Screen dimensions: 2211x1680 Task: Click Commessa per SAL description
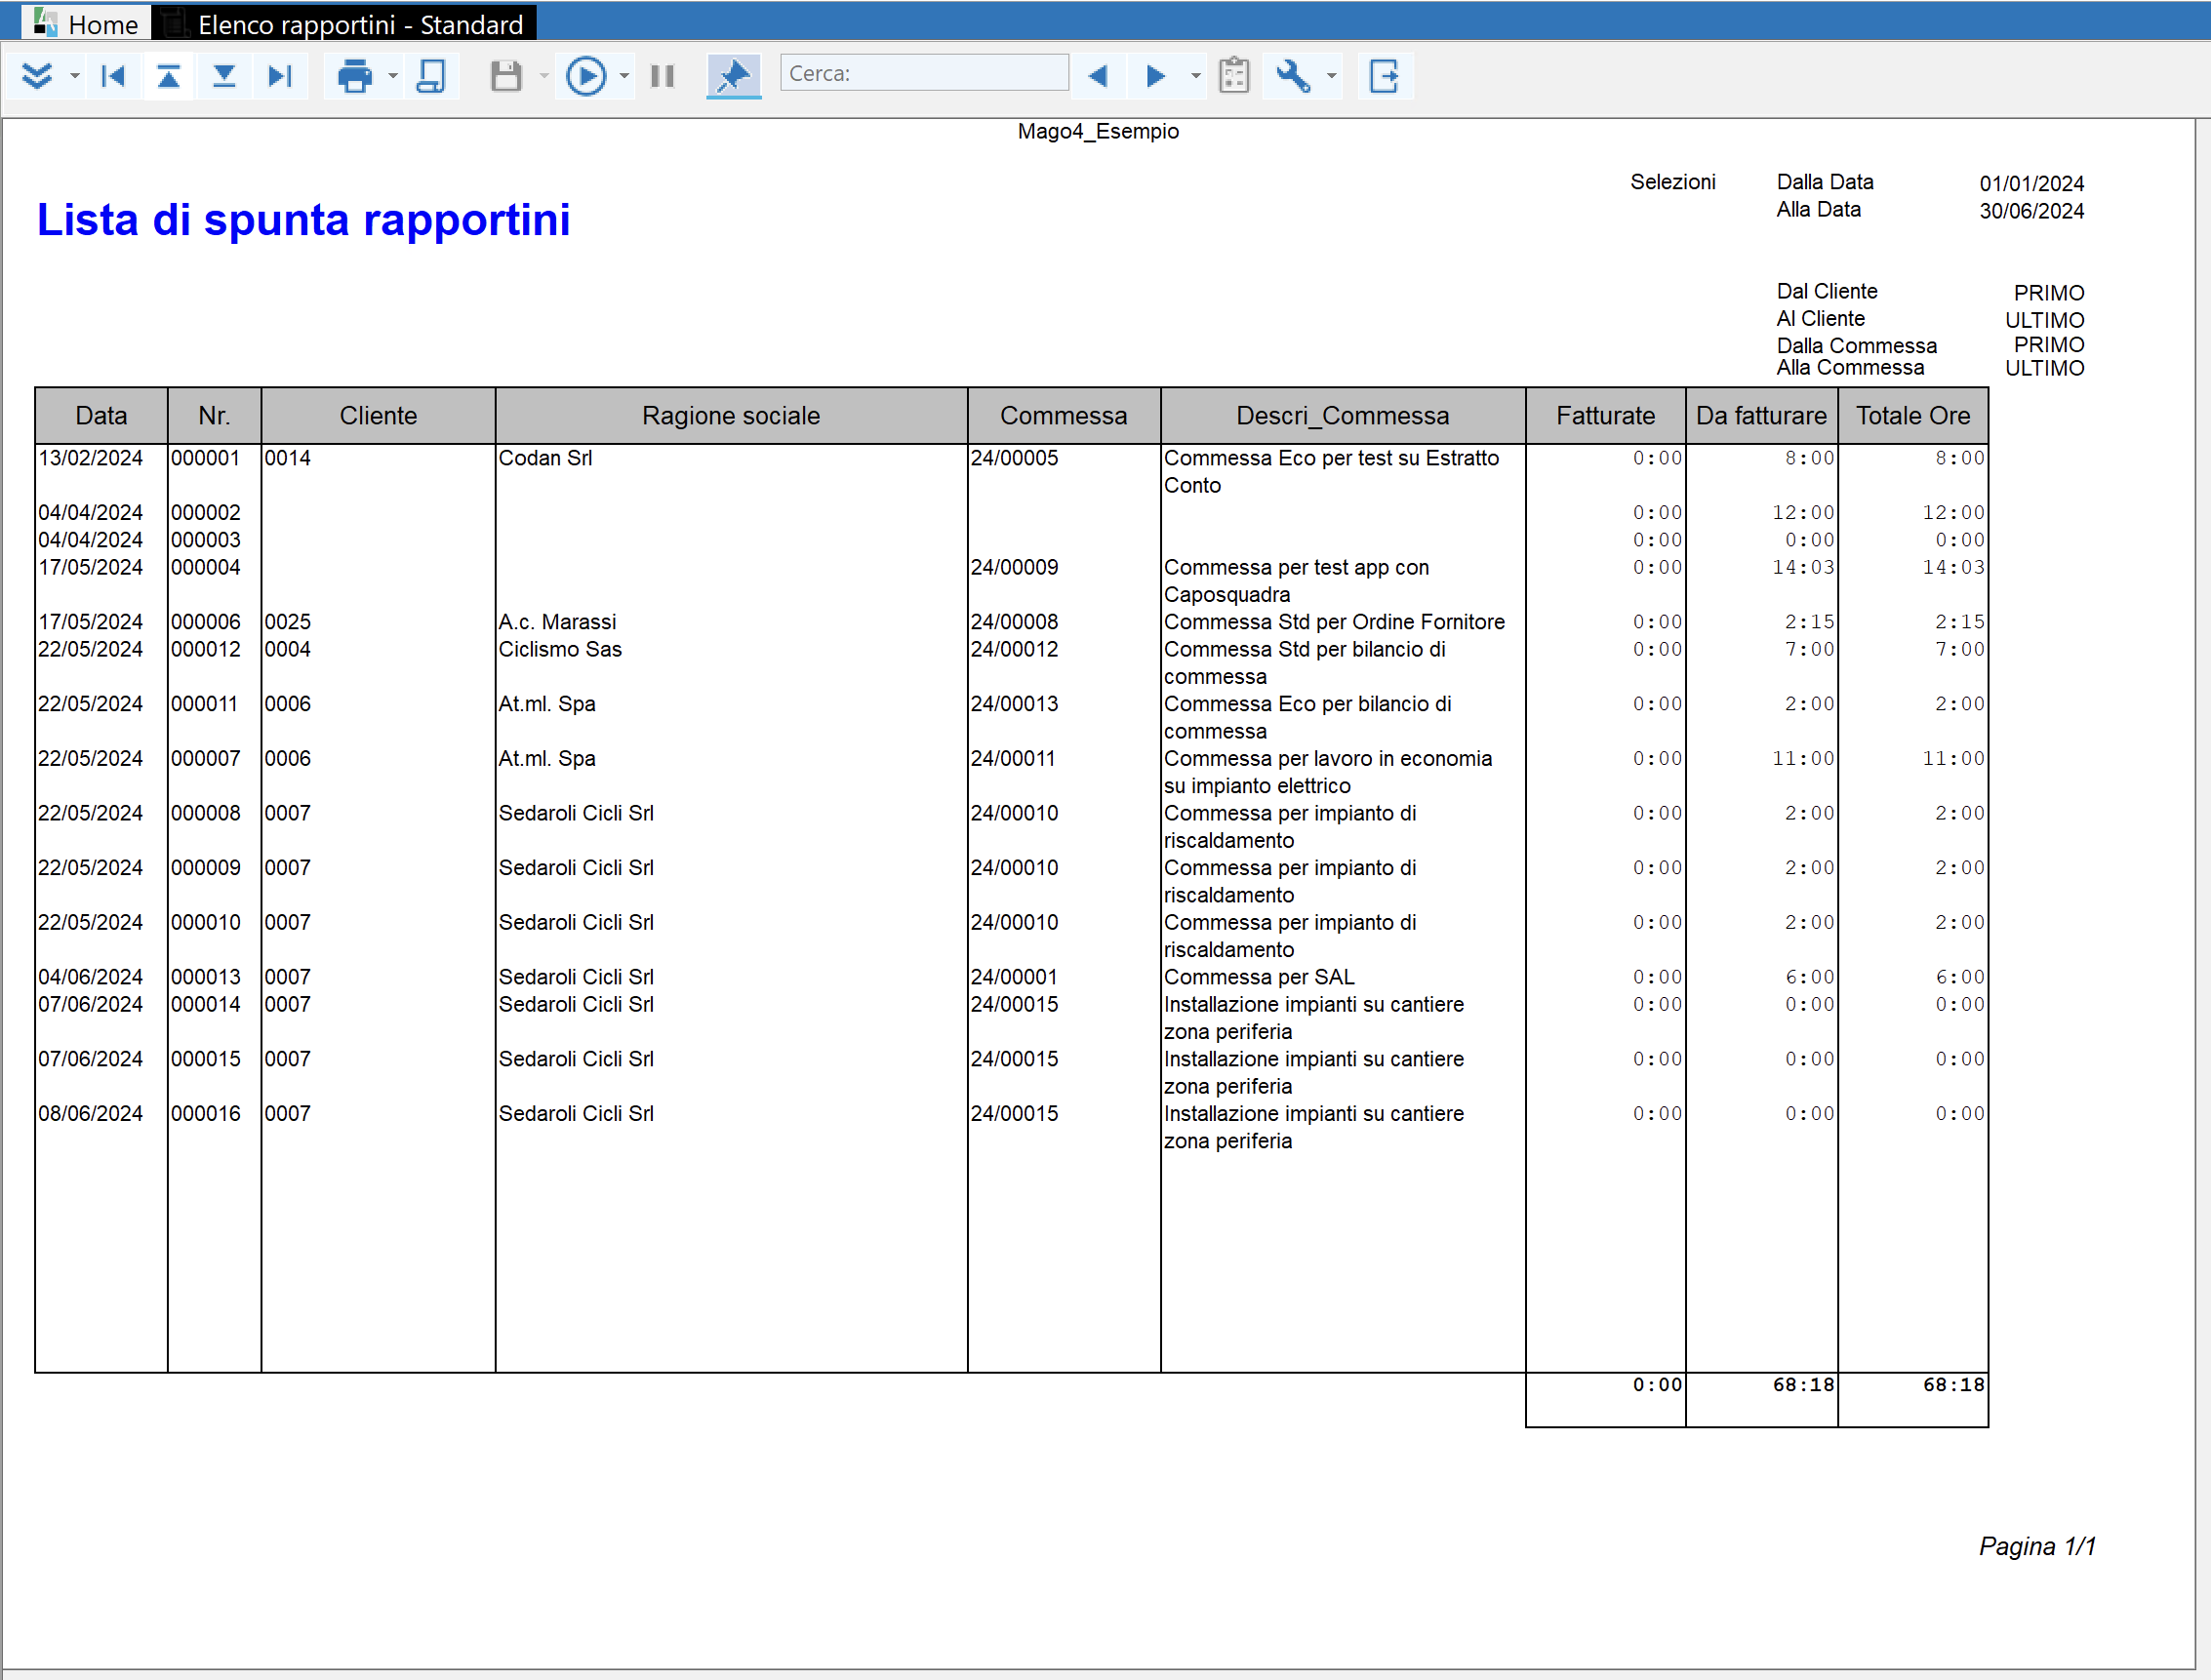(1260, 977)
